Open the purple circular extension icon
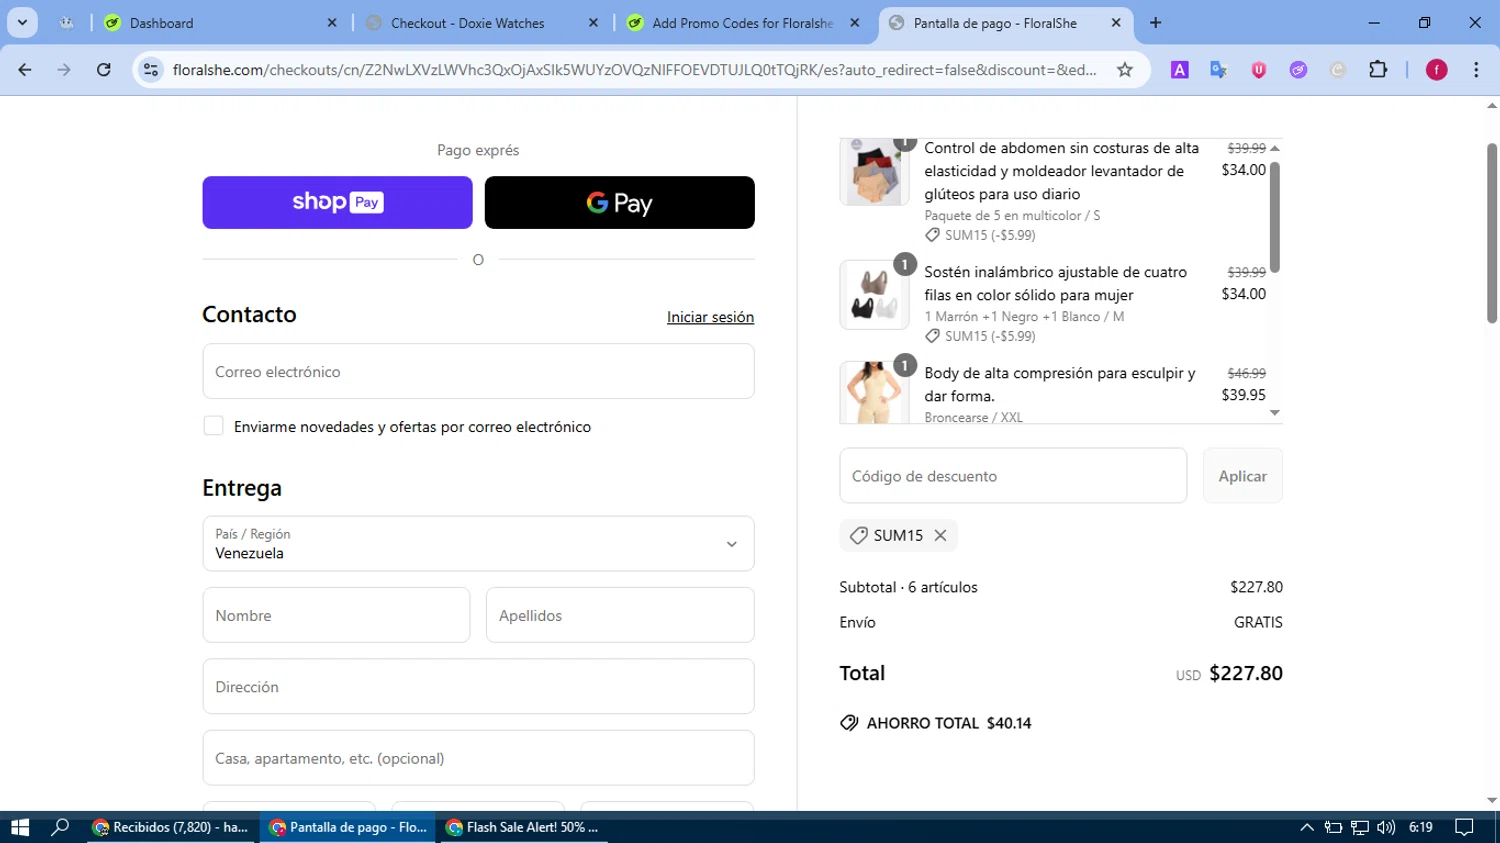Screen dimensions: 1500x843 click(x=1298, y=69)
